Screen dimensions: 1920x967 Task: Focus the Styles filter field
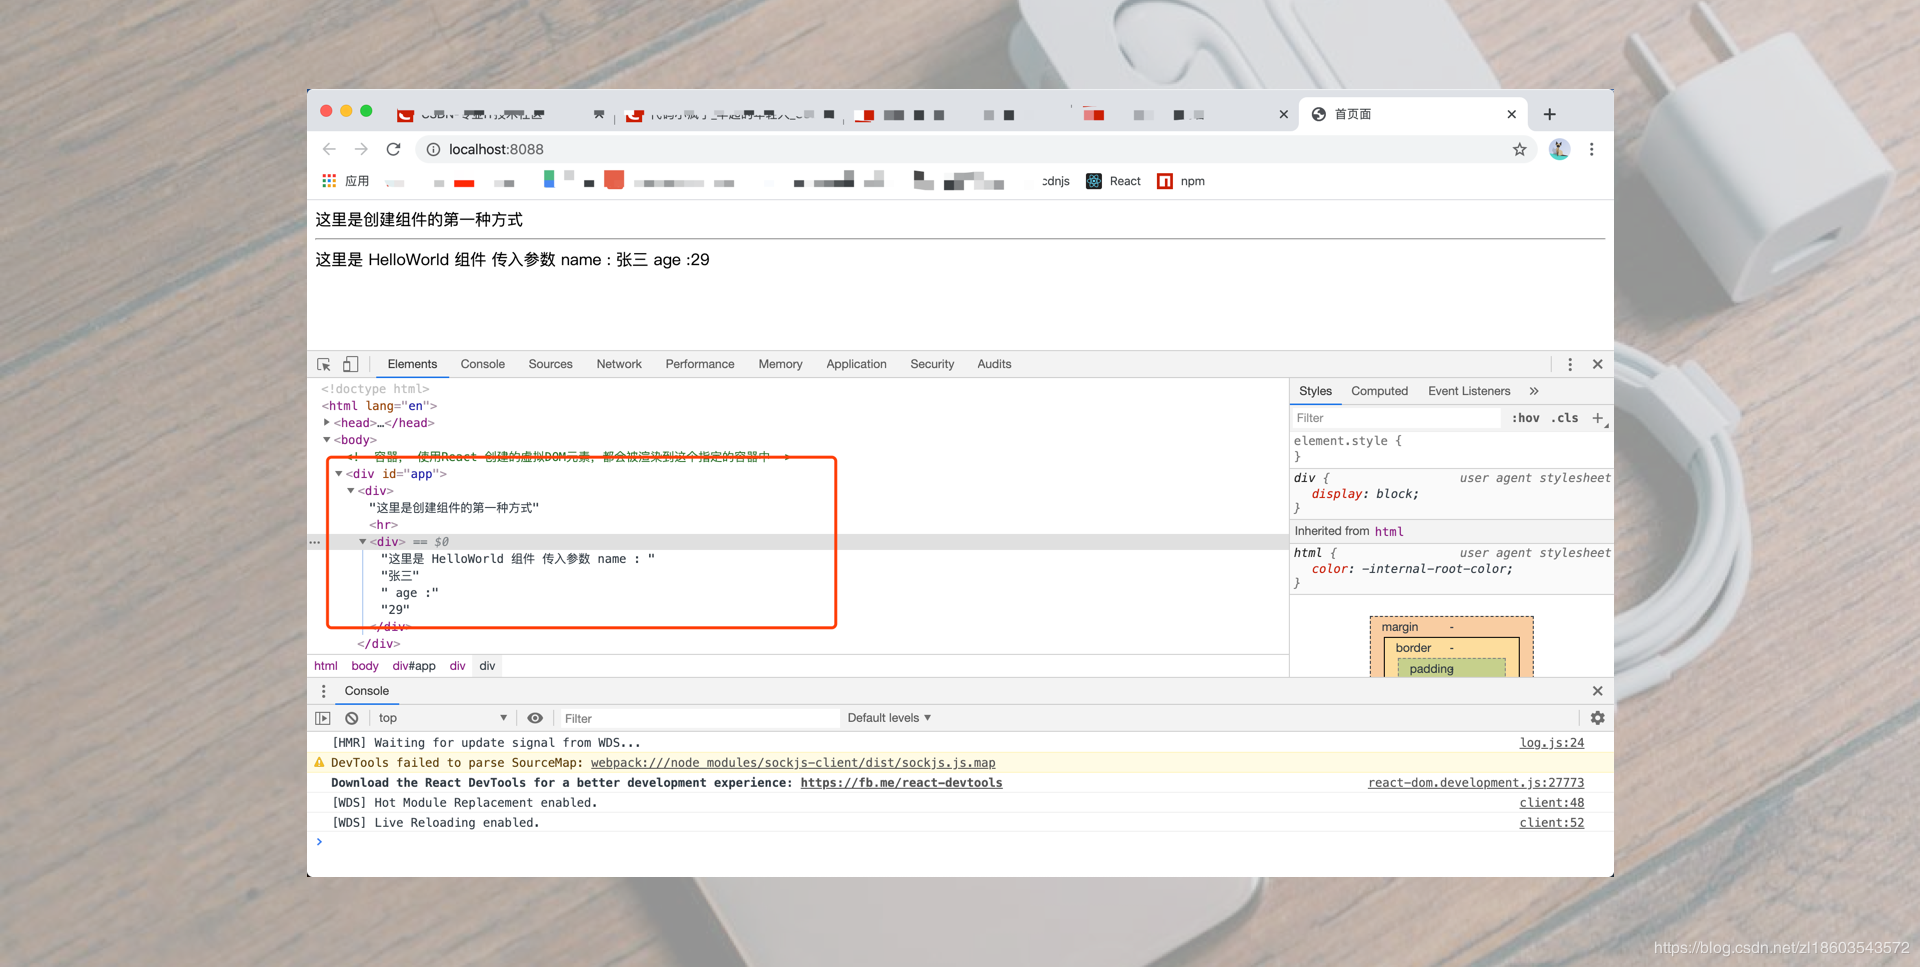tap(1396, 418)
